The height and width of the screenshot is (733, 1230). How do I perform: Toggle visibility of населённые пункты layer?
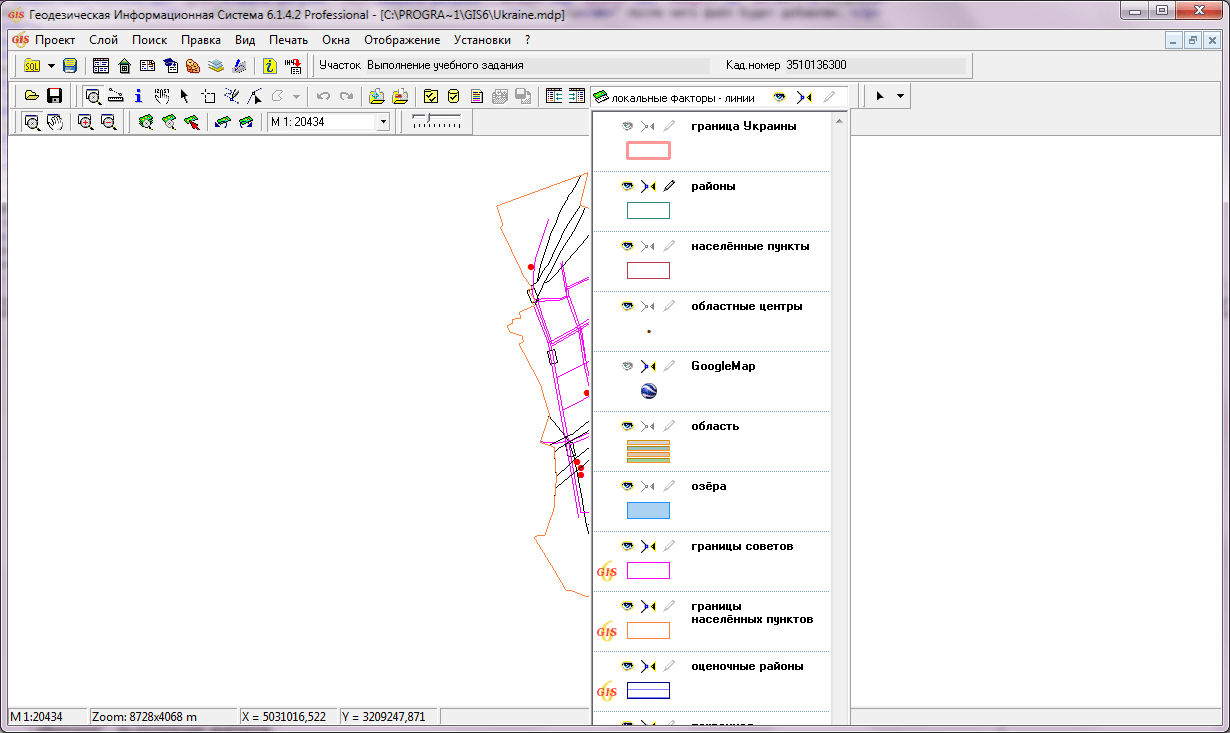coord(628,246)
